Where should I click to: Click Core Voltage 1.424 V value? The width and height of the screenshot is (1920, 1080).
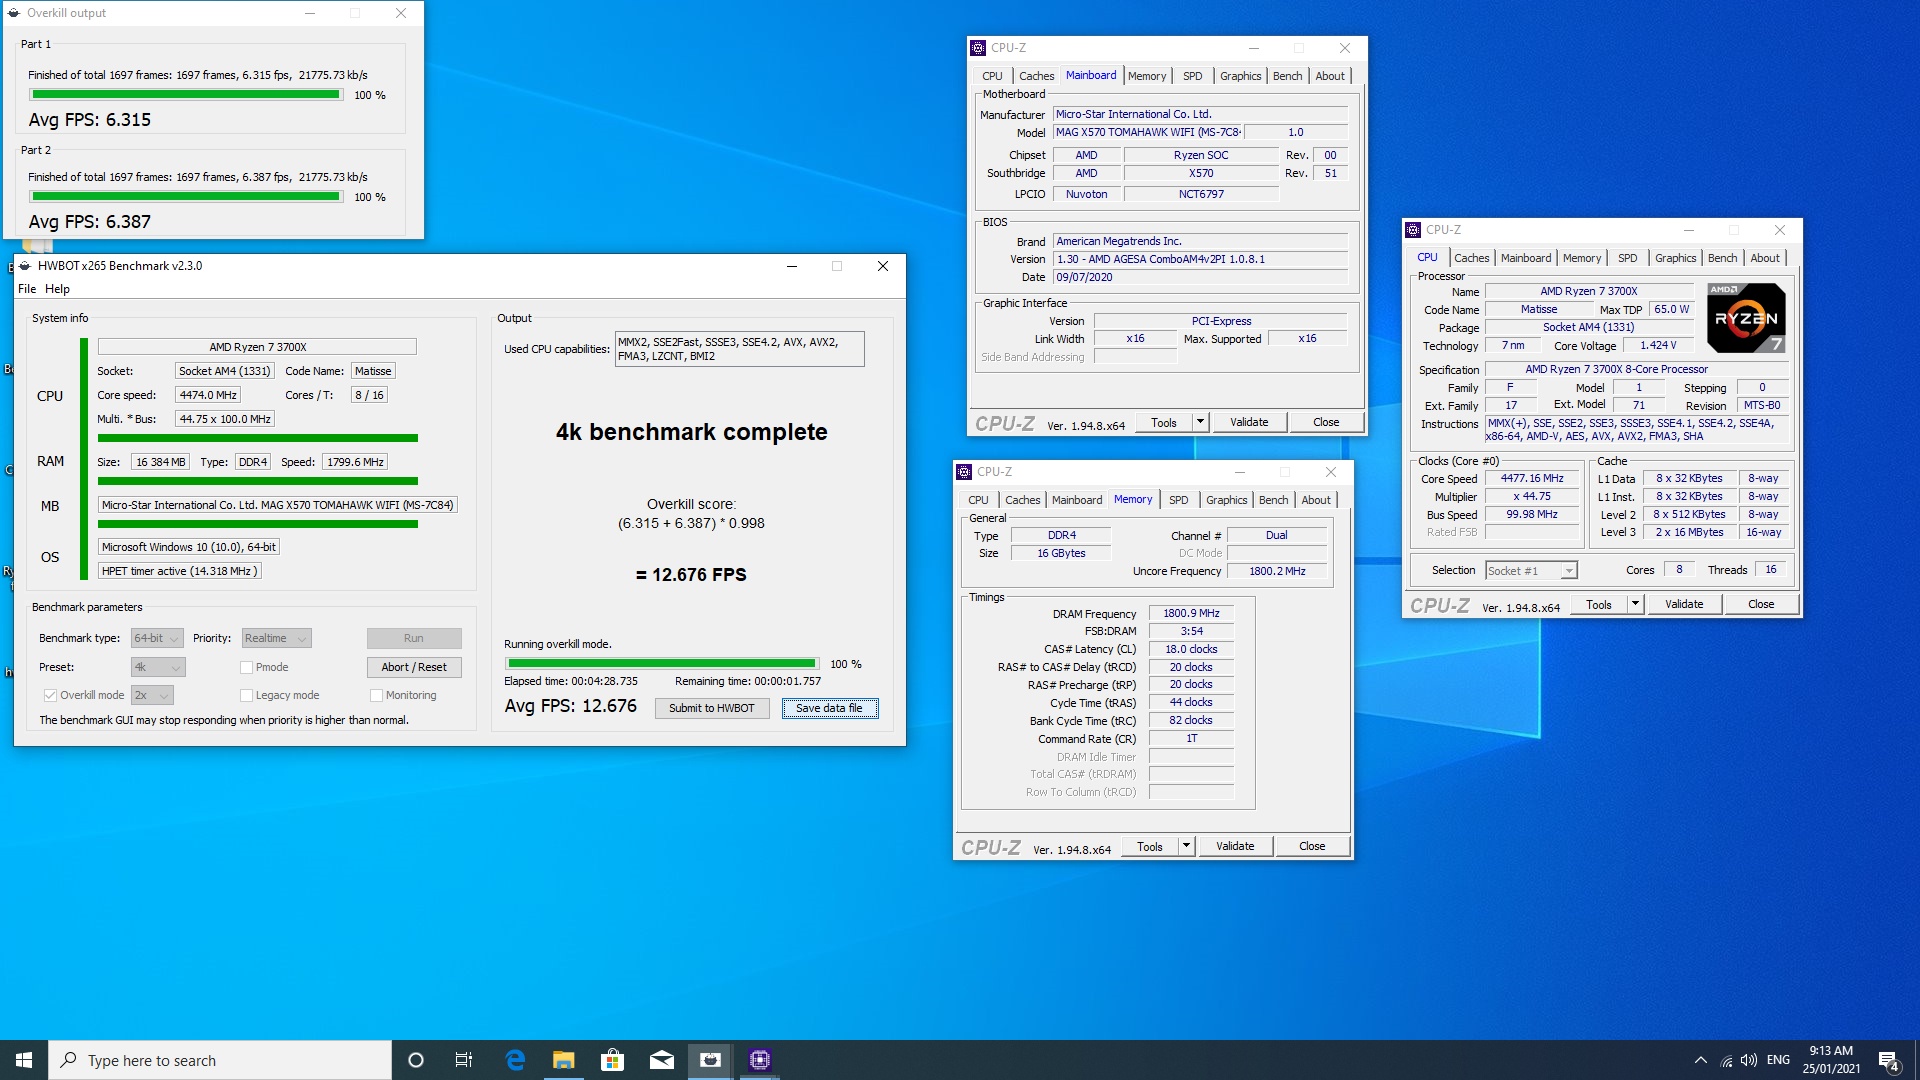click(x=1658, y=345)
